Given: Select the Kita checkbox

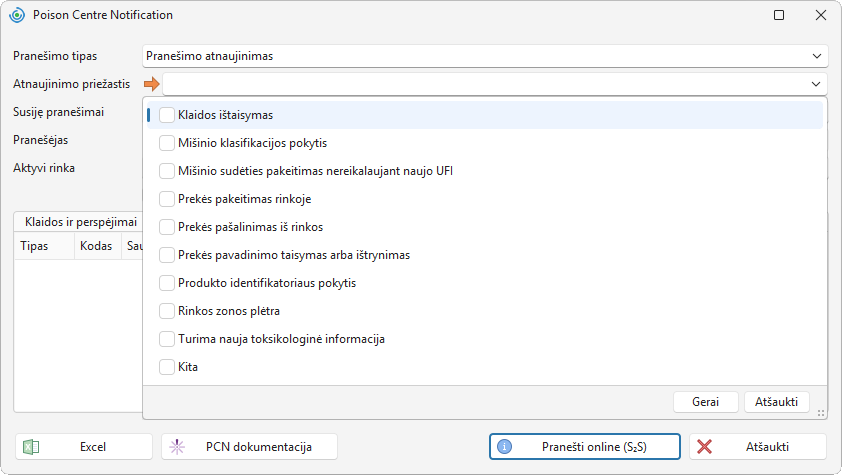Looking at the screenshot, I should point(167,367).
